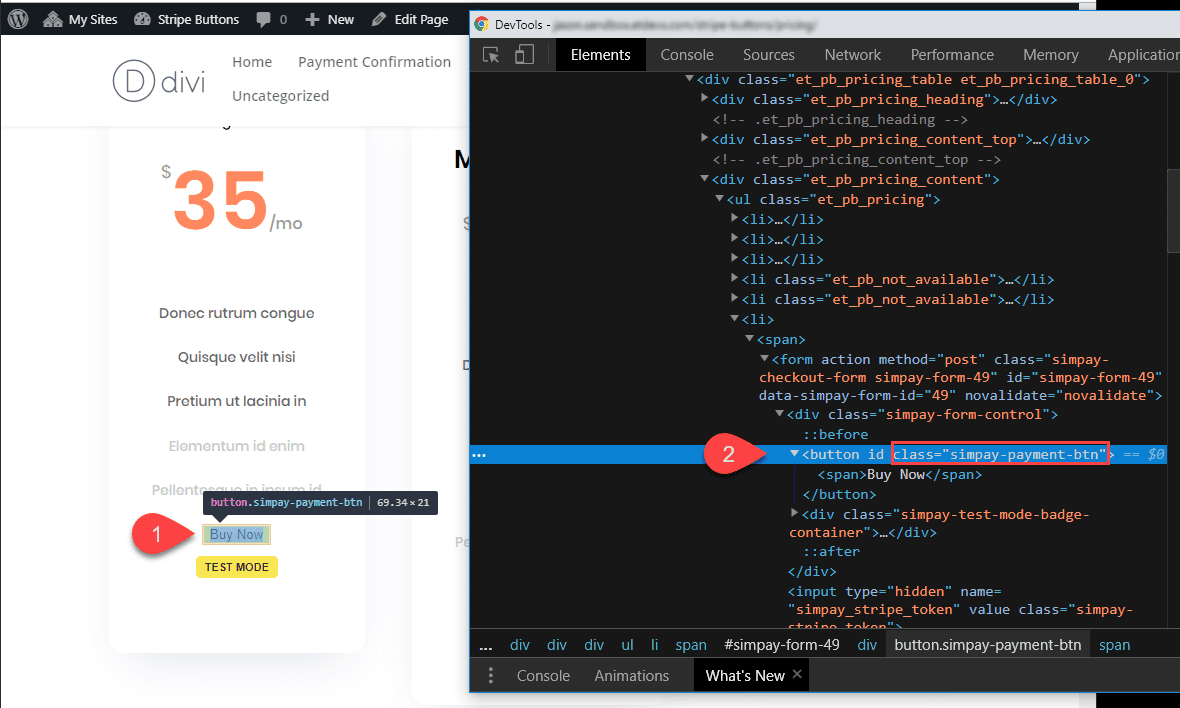Image resolution: width=1180 pixels, height=708 pixels.
Task: Click the Buy Now button
Action: click(236, 534)
